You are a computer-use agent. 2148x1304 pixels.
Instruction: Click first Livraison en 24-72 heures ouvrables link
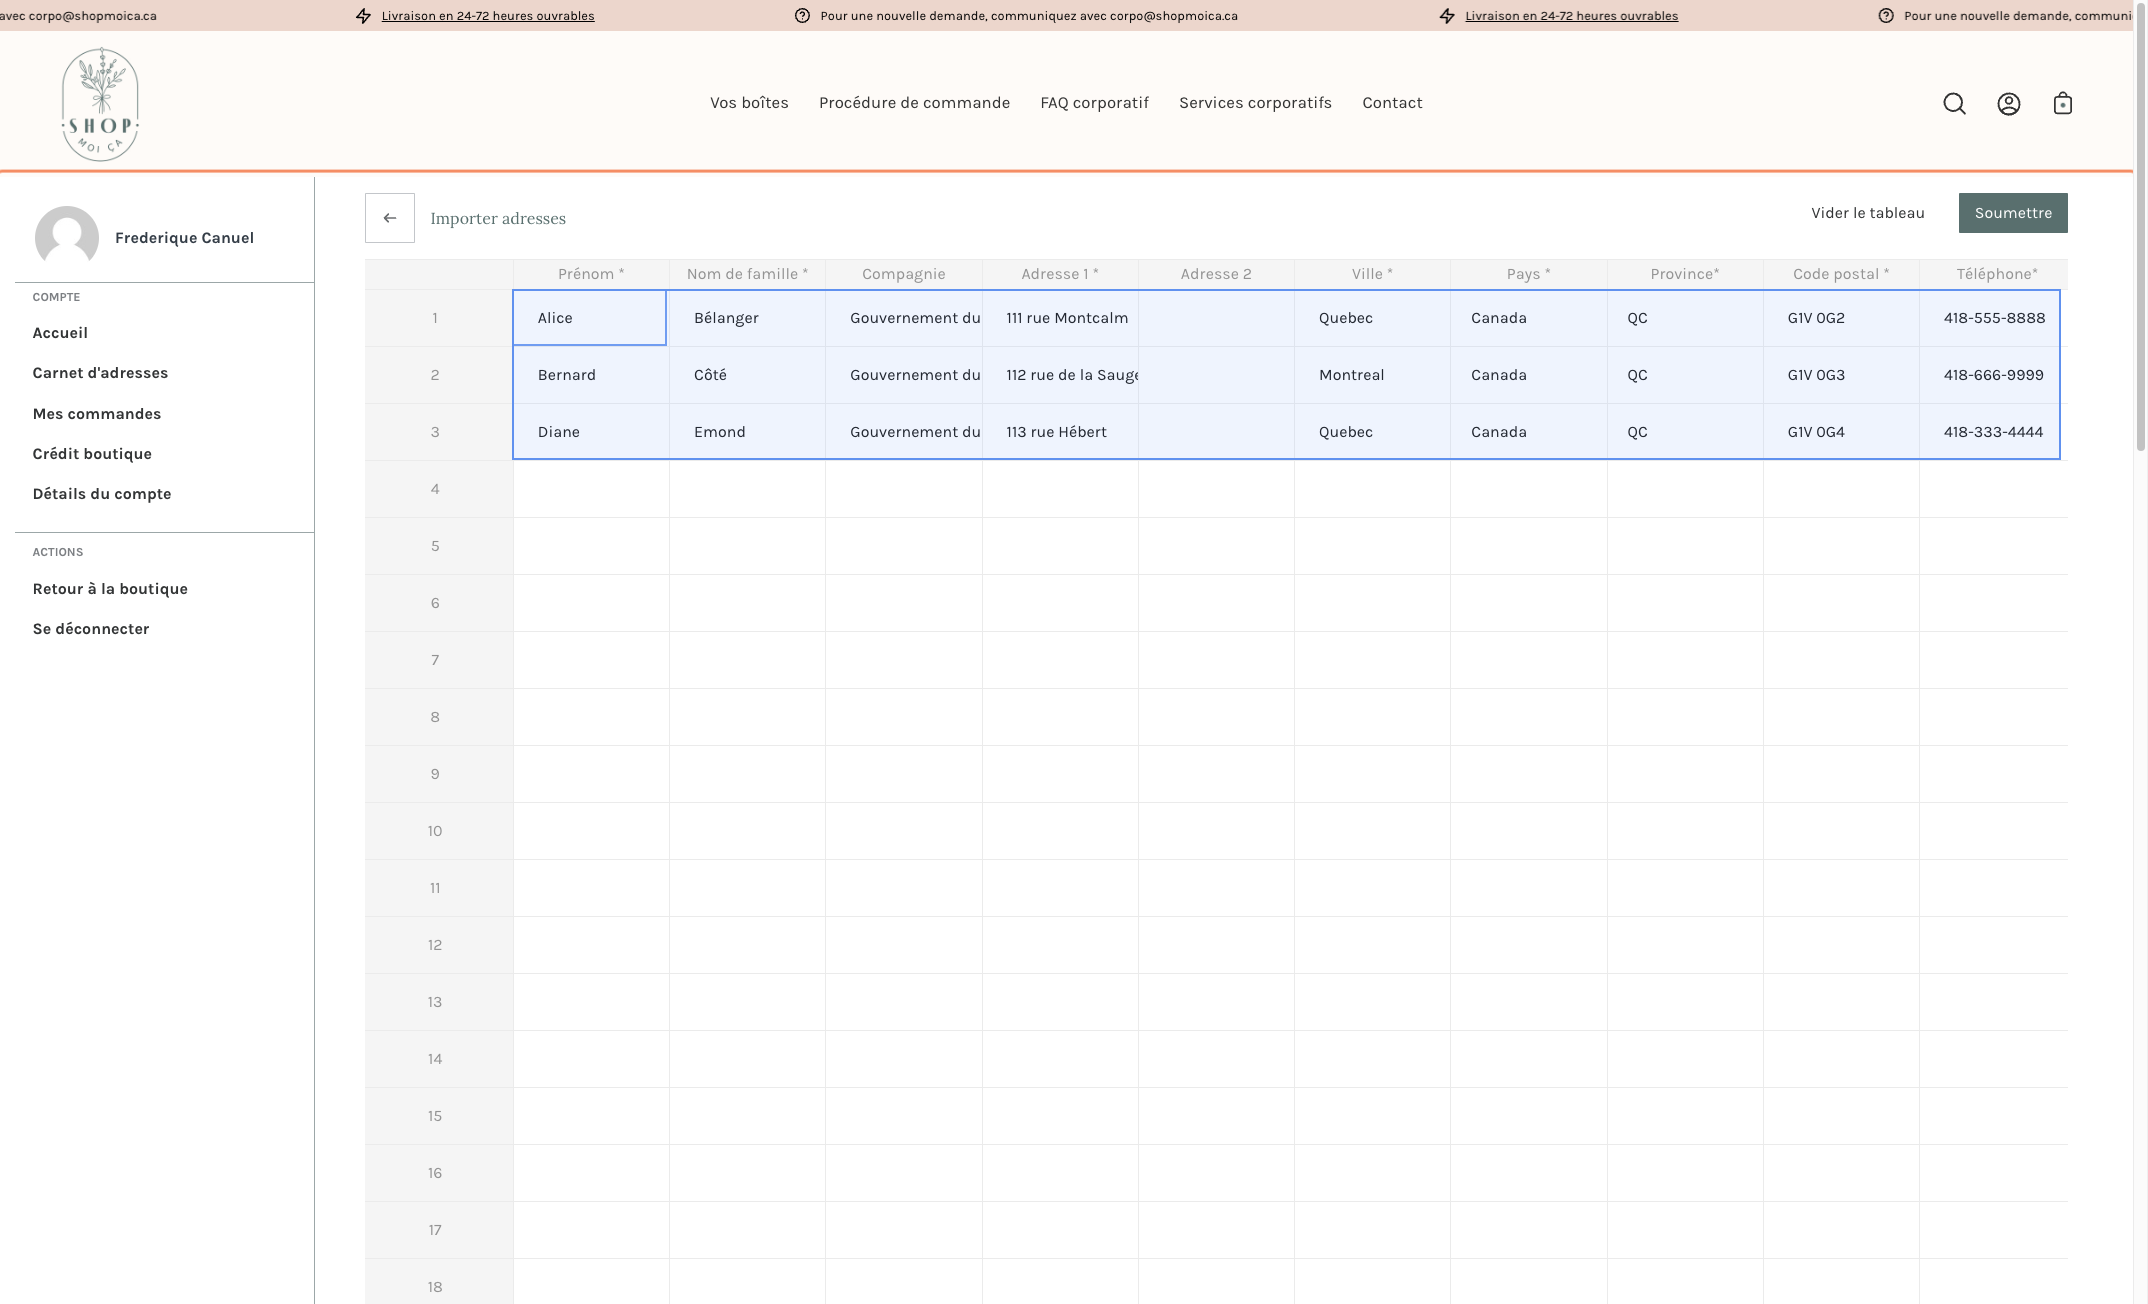[488, 16]
